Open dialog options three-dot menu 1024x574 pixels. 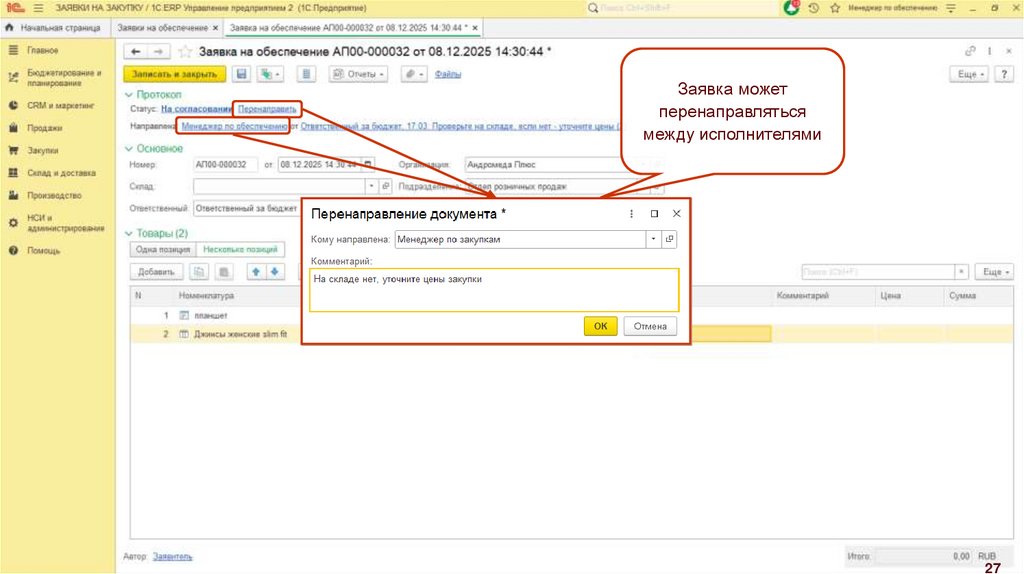(632, 214)
